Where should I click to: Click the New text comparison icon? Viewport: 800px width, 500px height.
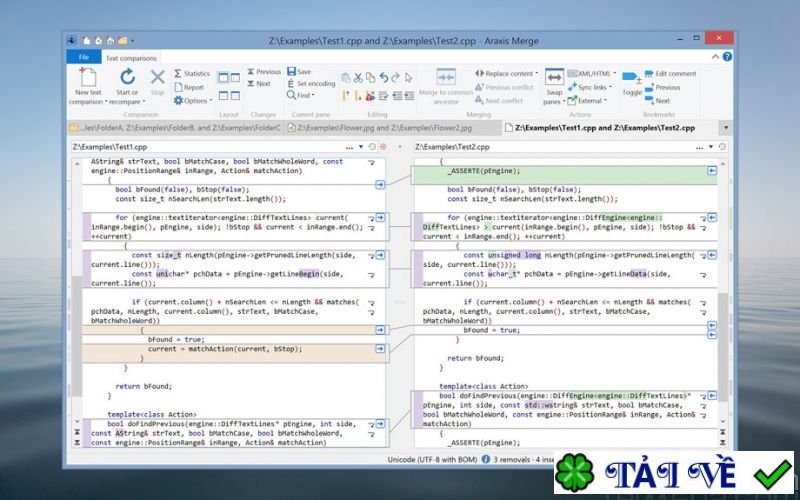coord(88,77)
